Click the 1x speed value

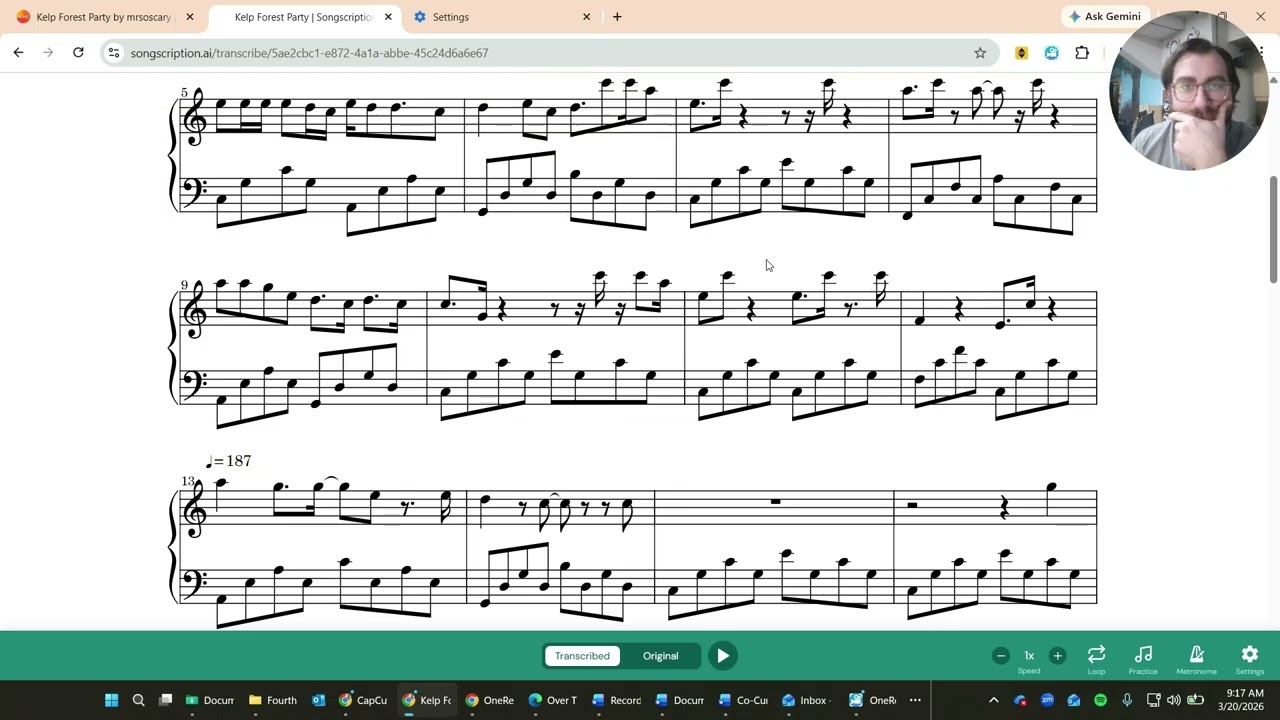(1029, 656)
